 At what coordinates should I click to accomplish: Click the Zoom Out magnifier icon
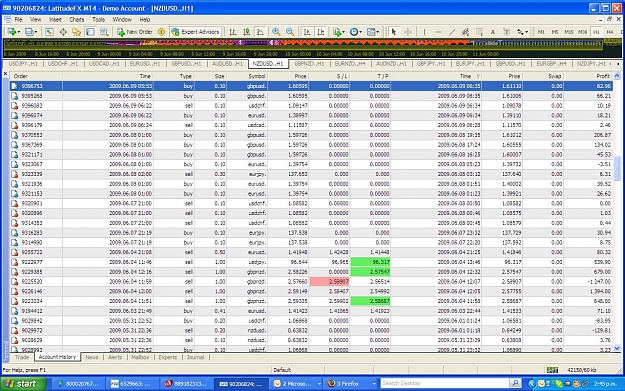[x=290, y=32]
